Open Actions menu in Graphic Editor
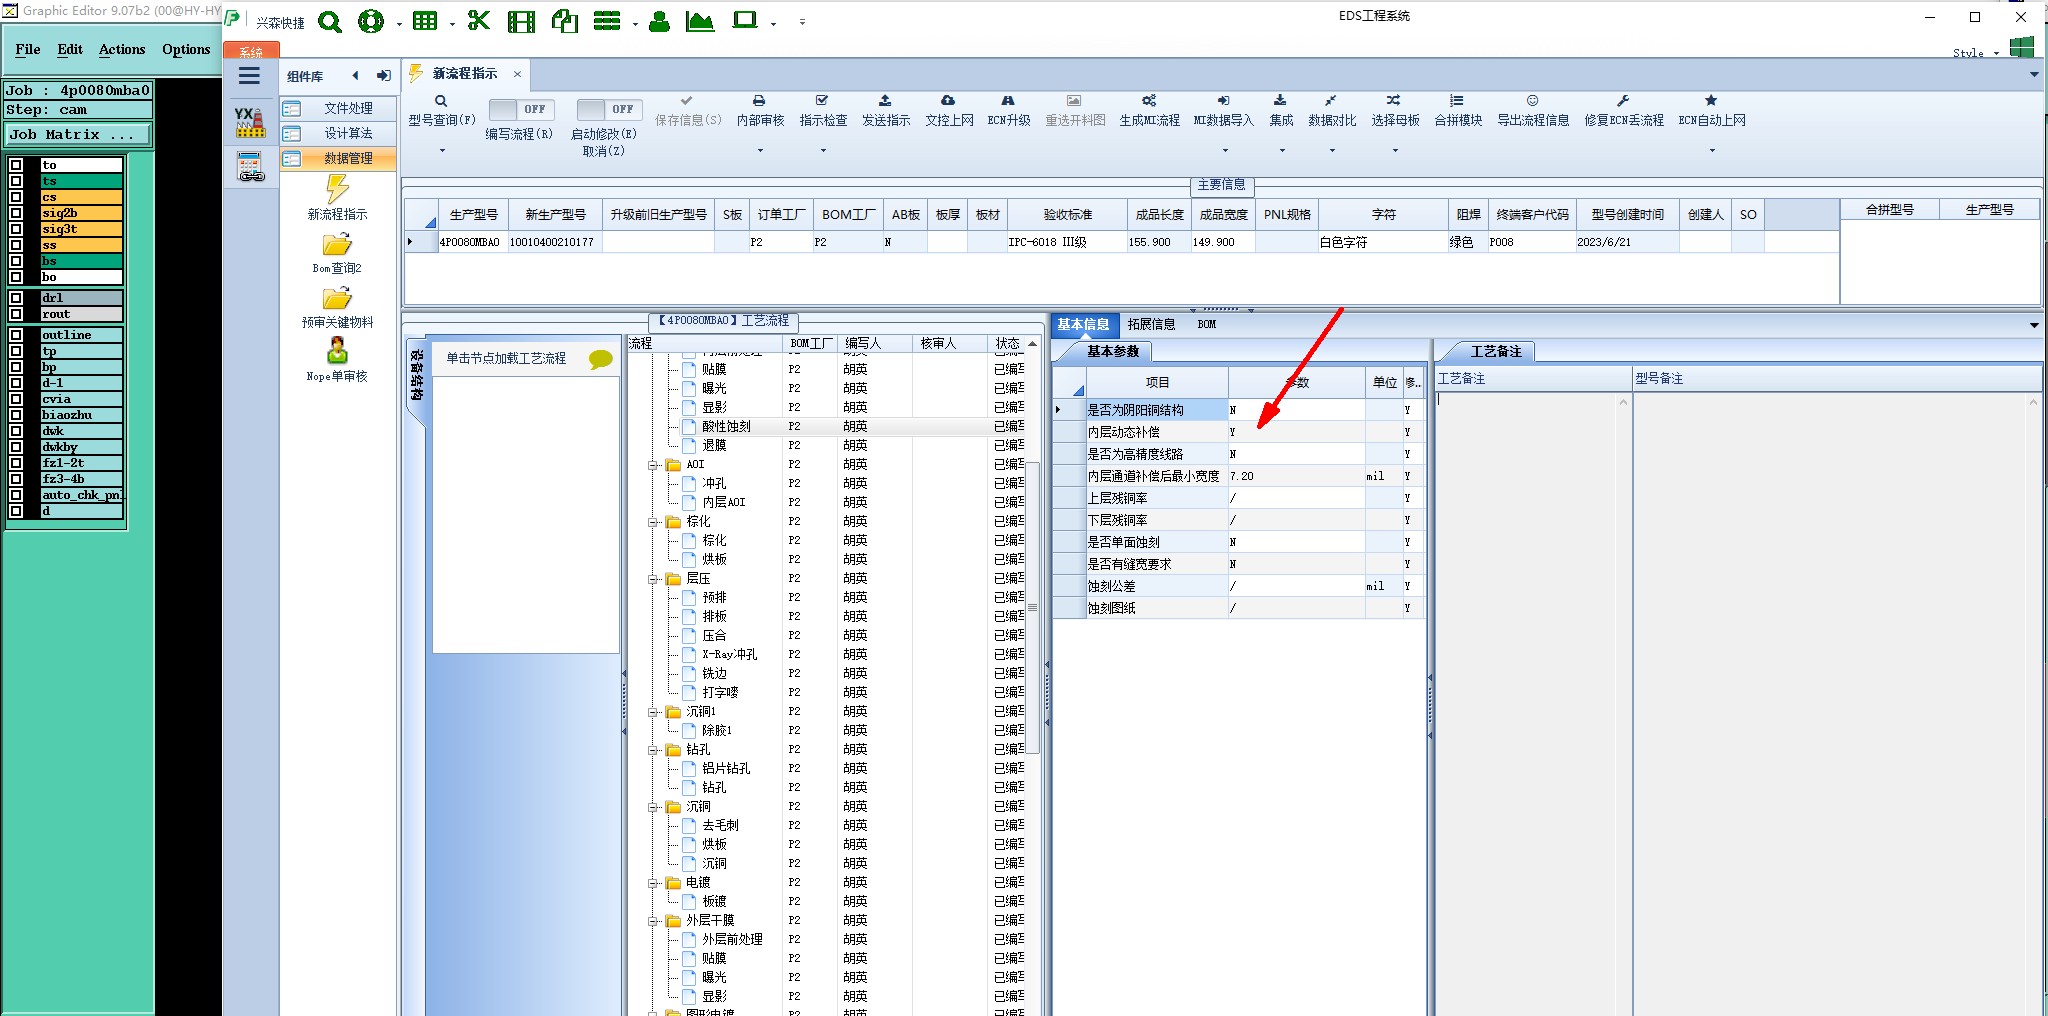The width and height of the screenshot is (2048, 1016). pyautogui.click(x=122, y=49)
